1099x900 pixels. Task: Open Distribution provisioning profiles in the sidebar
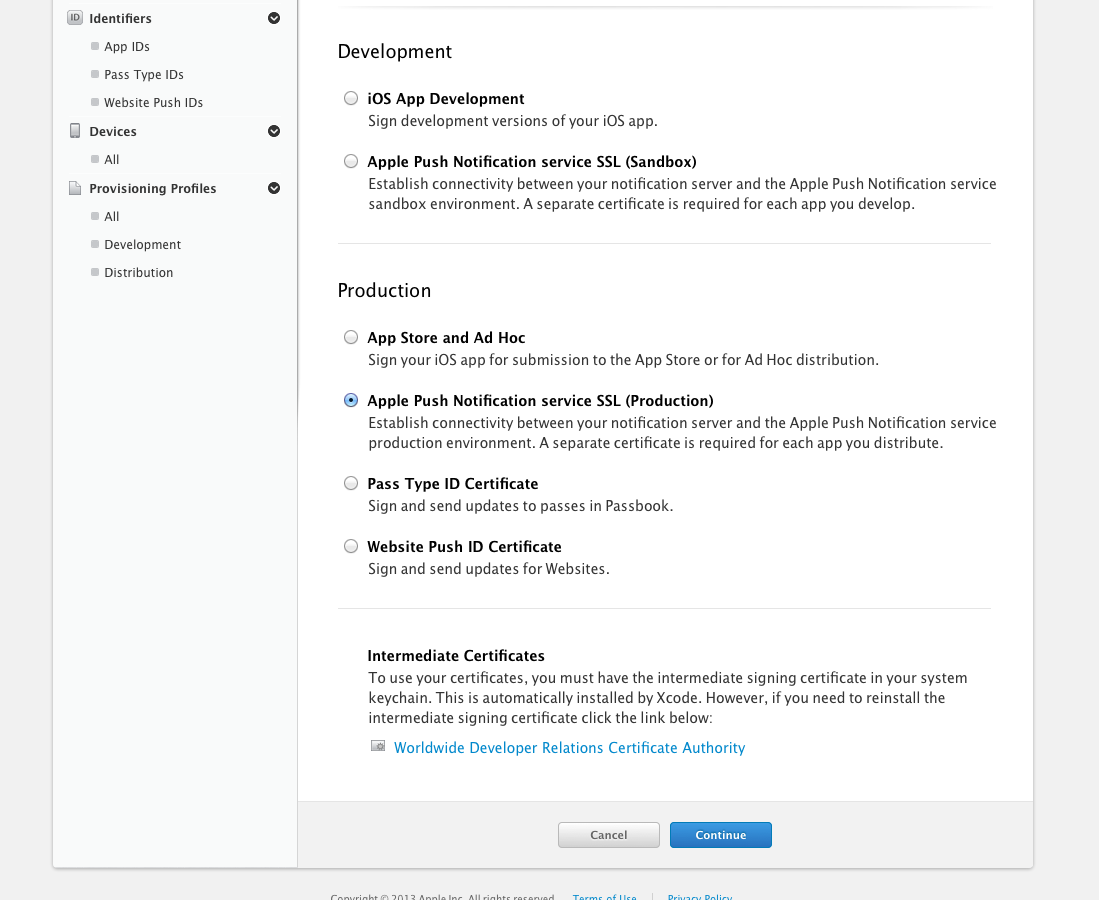[x=138, y=273]
